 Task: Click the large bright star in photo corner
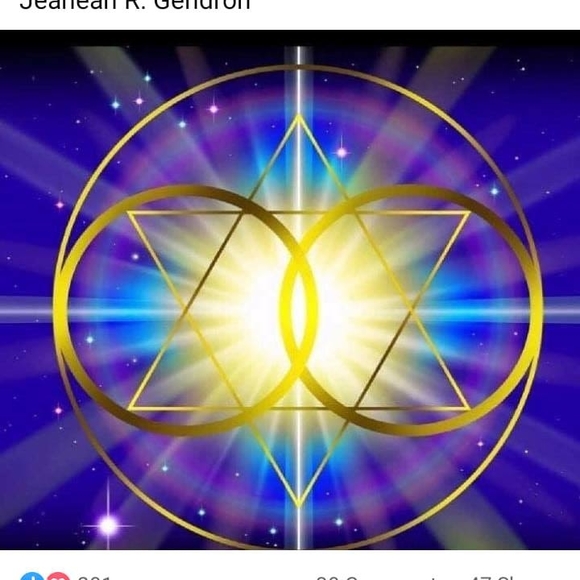[109, 525]
